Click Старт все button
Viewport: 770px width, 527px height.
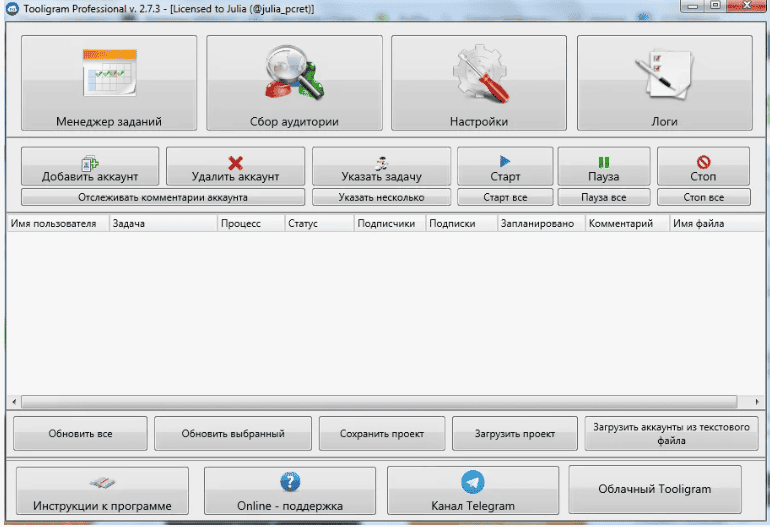(x=505, y=197)
